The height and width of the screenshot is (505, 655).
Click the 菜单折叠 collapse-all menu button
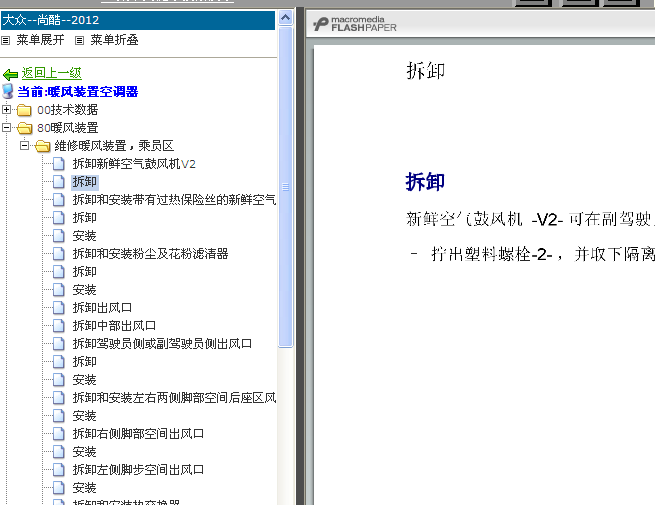(x=114, y=40)
